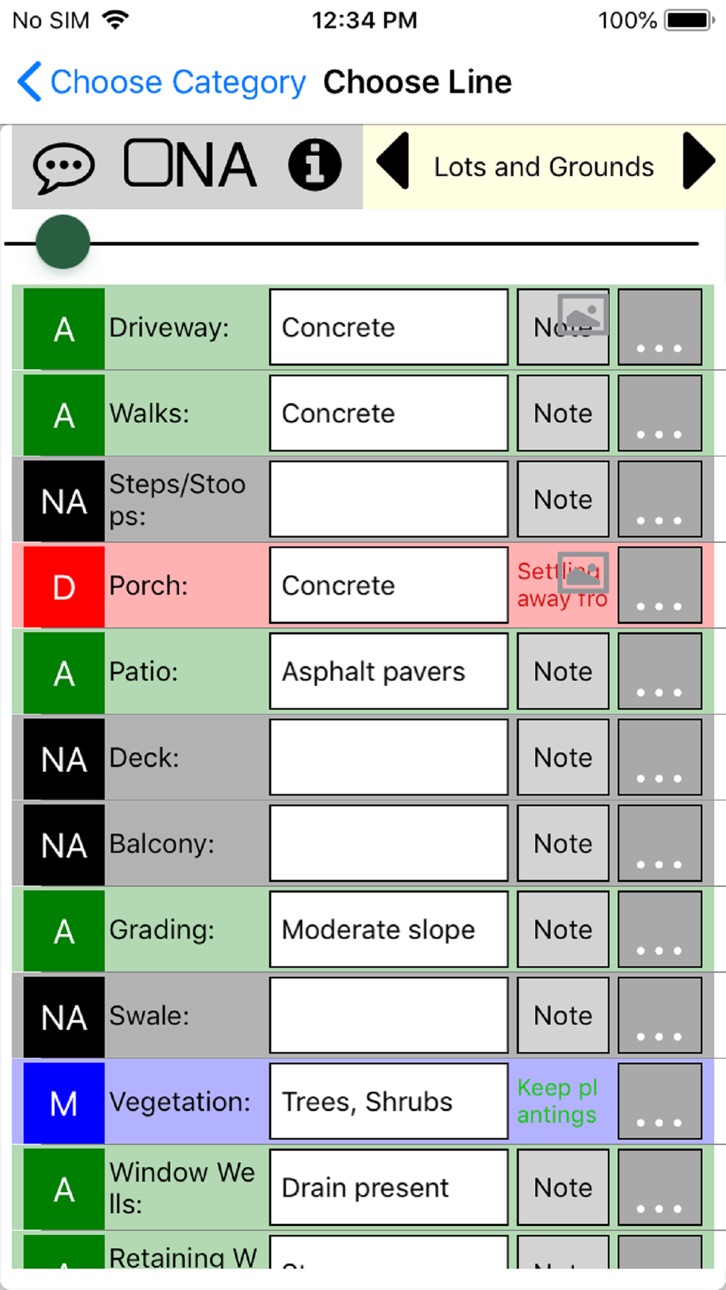Select the Lots and Grounds category label
Image resolution: width=726 pixels, height=1290 pixels.
coord(544,167)
